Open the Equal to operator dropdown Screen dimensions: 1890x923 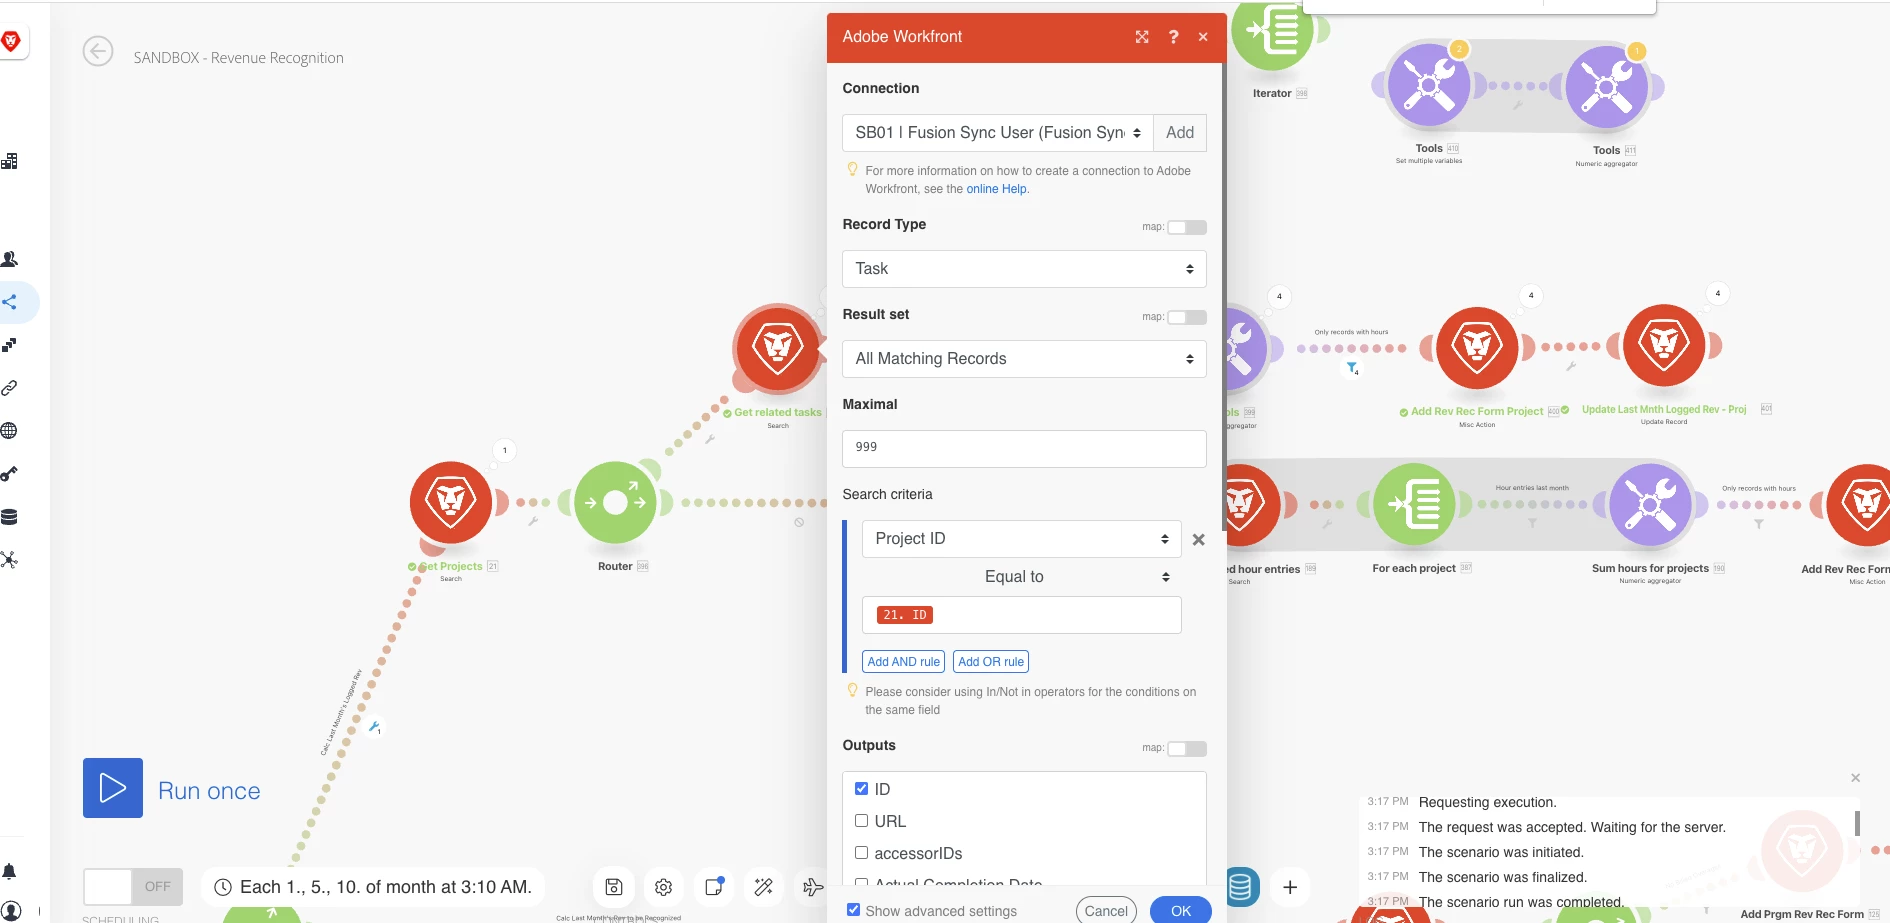pyautogui.click(x=1021, y=577)
